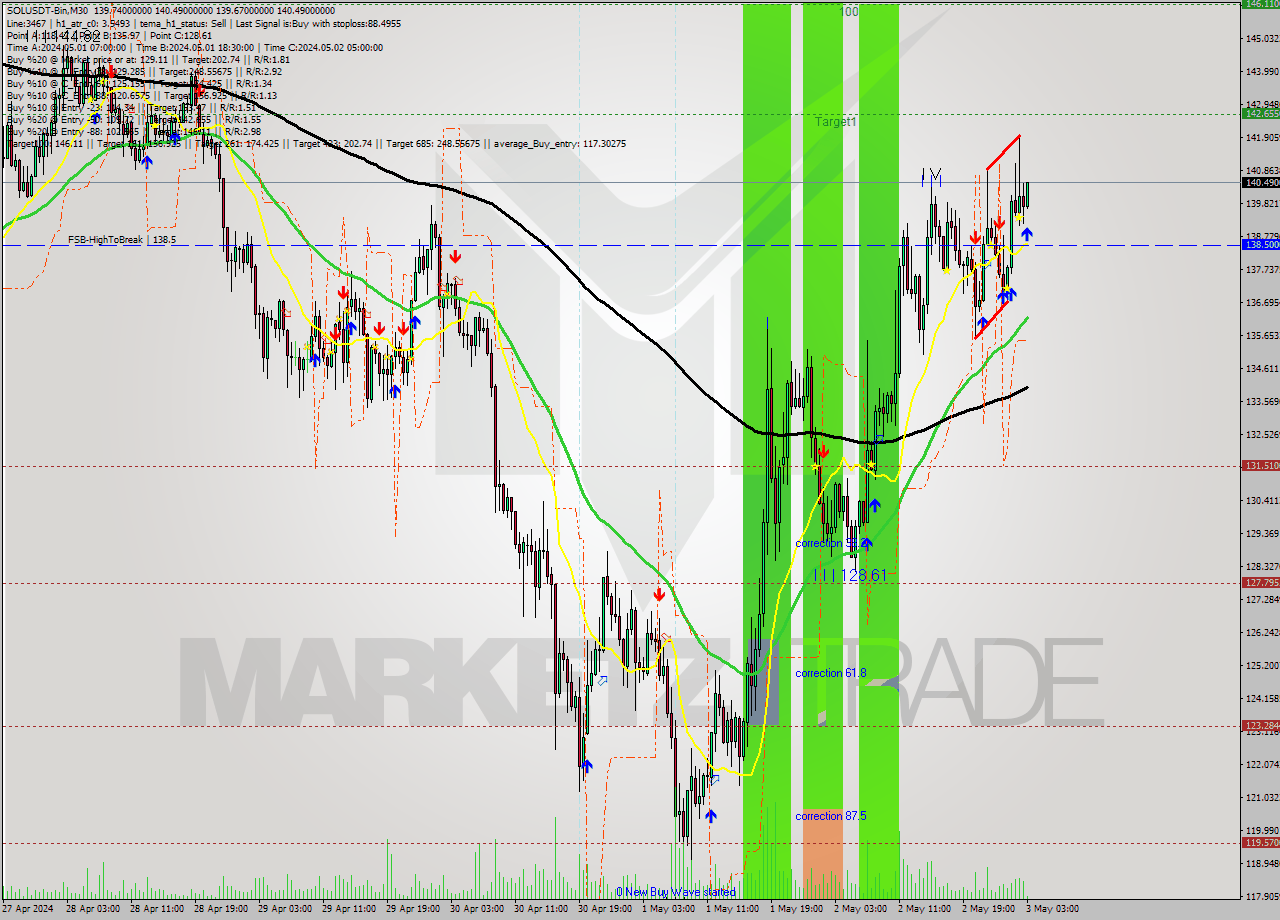Viewport: 1280px width, 920px height.
Task: Click the 143.990 price axis label
Action: click(x=1261, y=71)
